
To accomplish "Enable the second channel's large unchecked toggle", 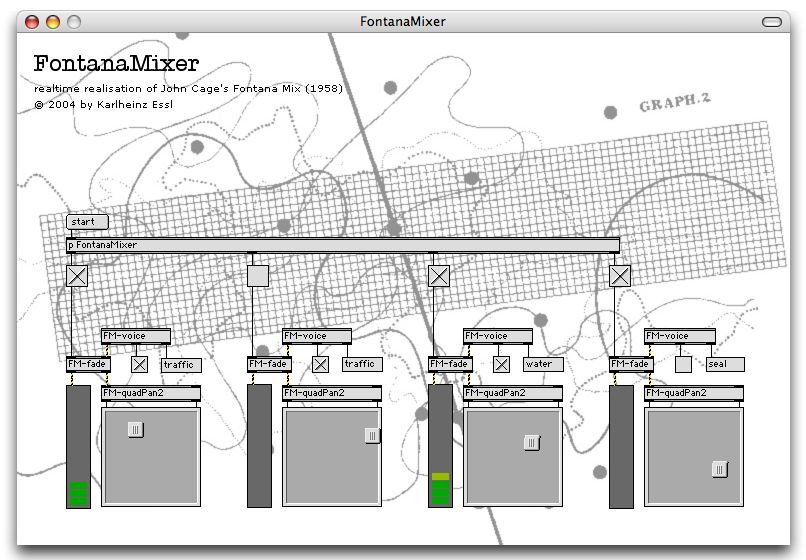I will pyautogui.click(x=258, y=276).
